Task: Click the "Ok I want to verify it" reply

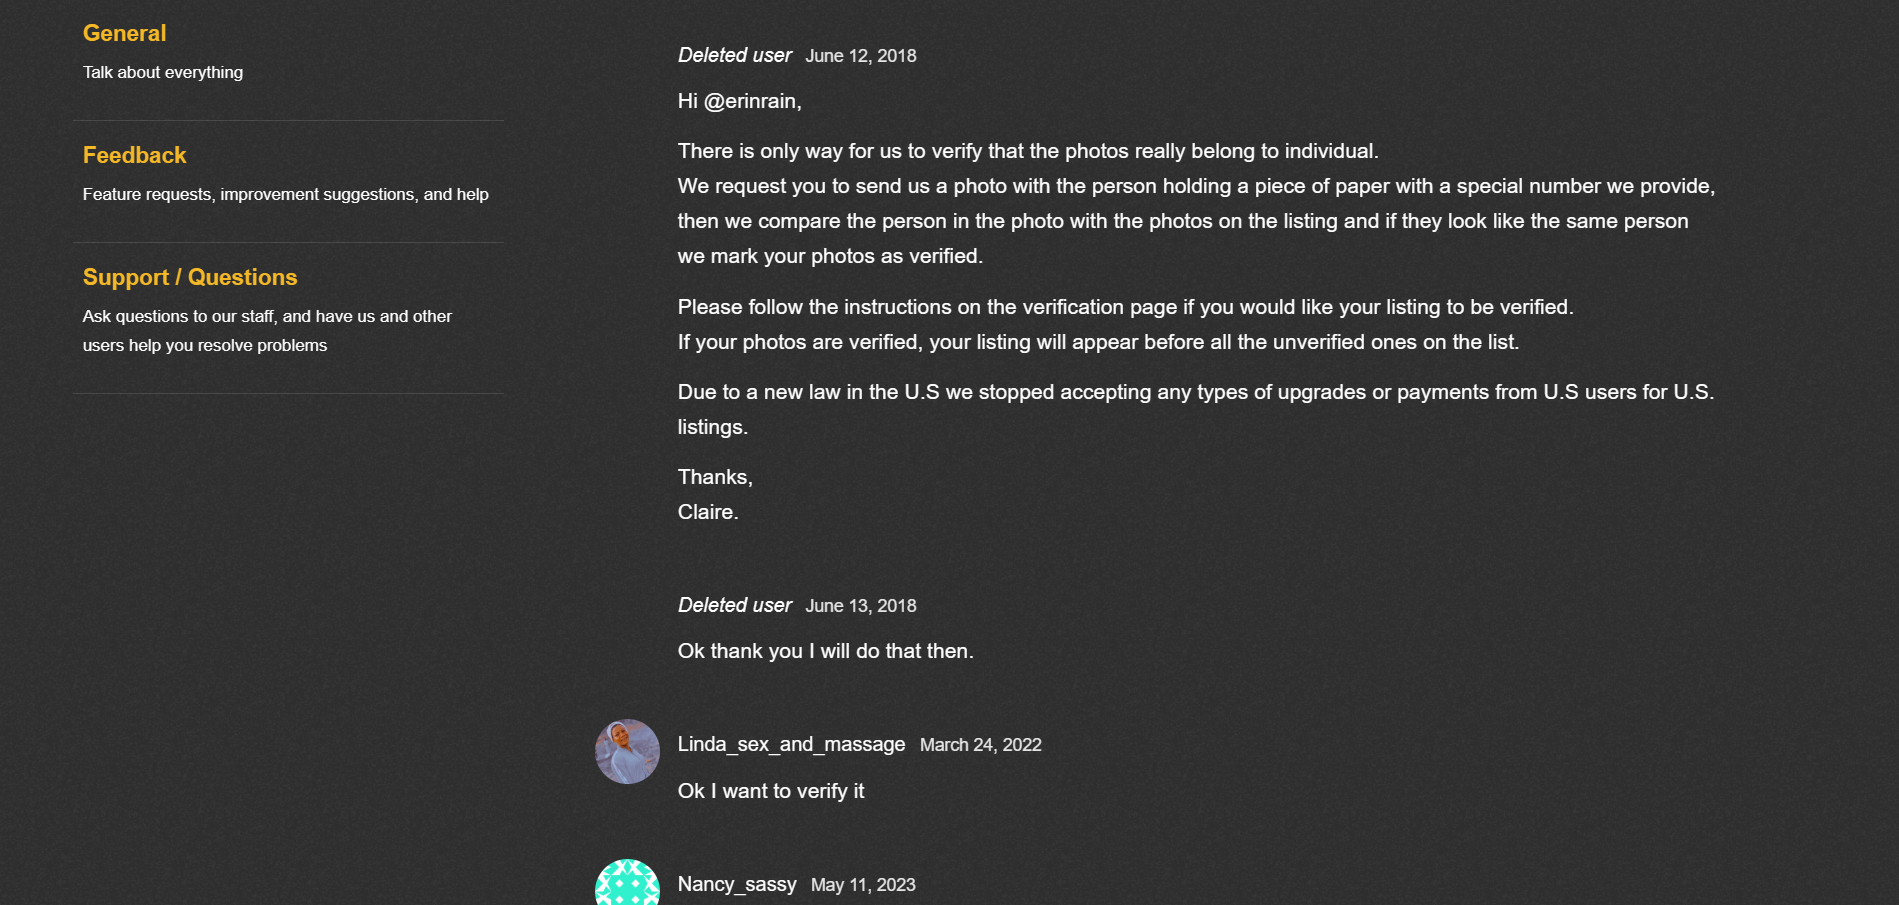Action: (x=770, y=791)
